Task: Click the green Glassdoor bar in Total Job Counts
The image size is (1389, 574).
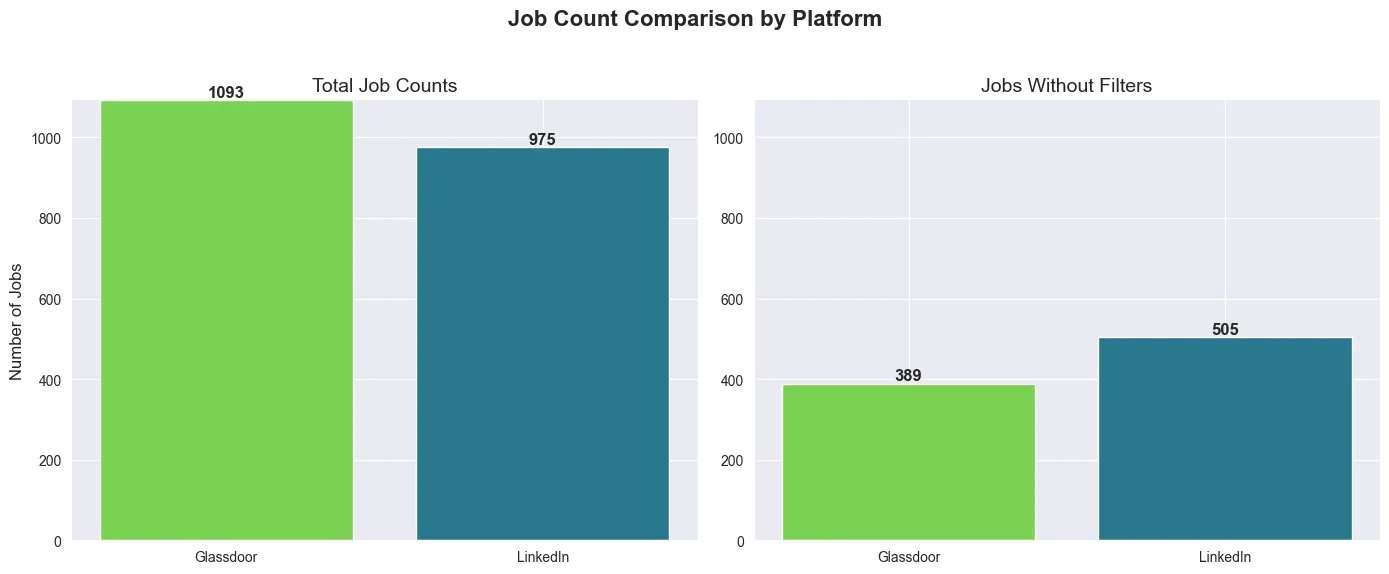Action: (x=226, y=320)
